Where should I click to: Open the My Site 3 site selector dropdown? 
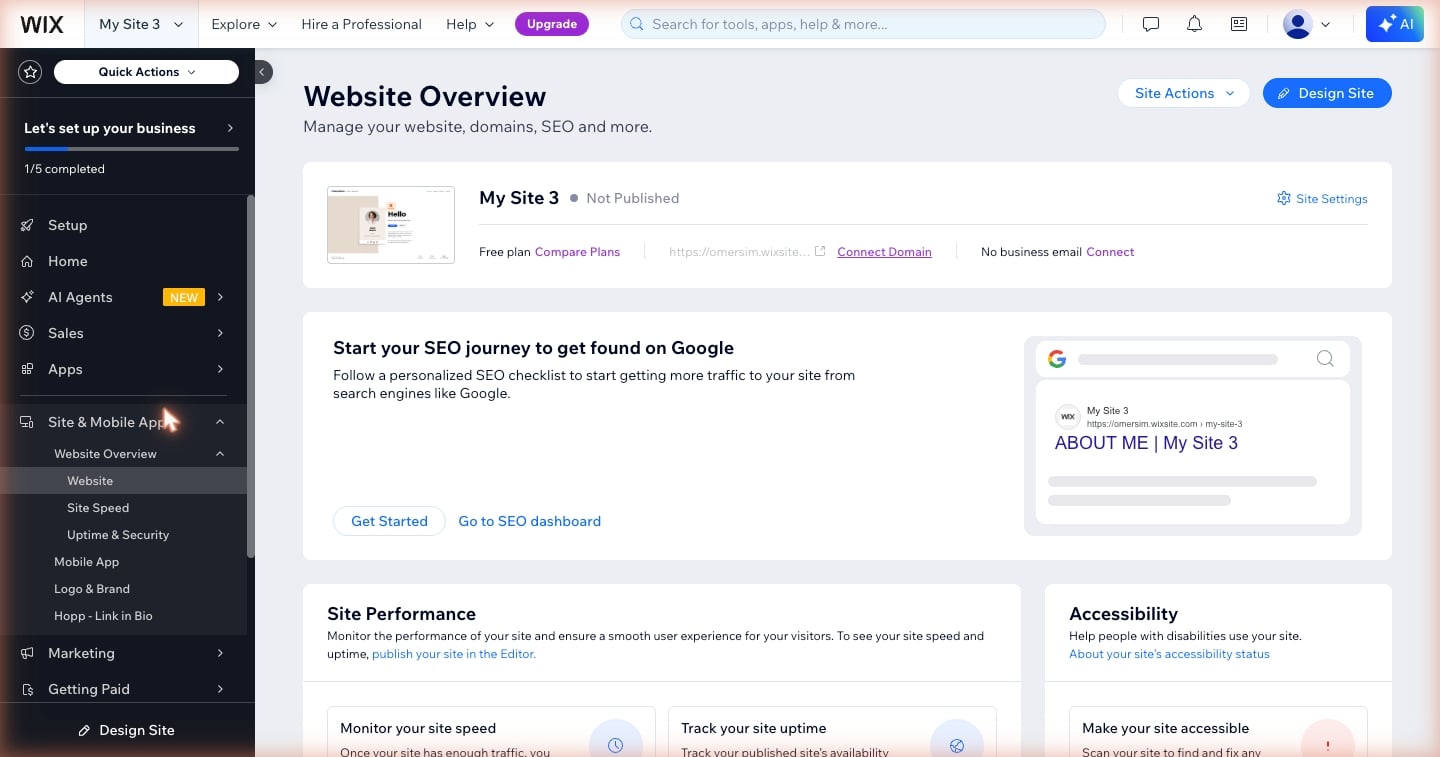(x=140, y=24)
